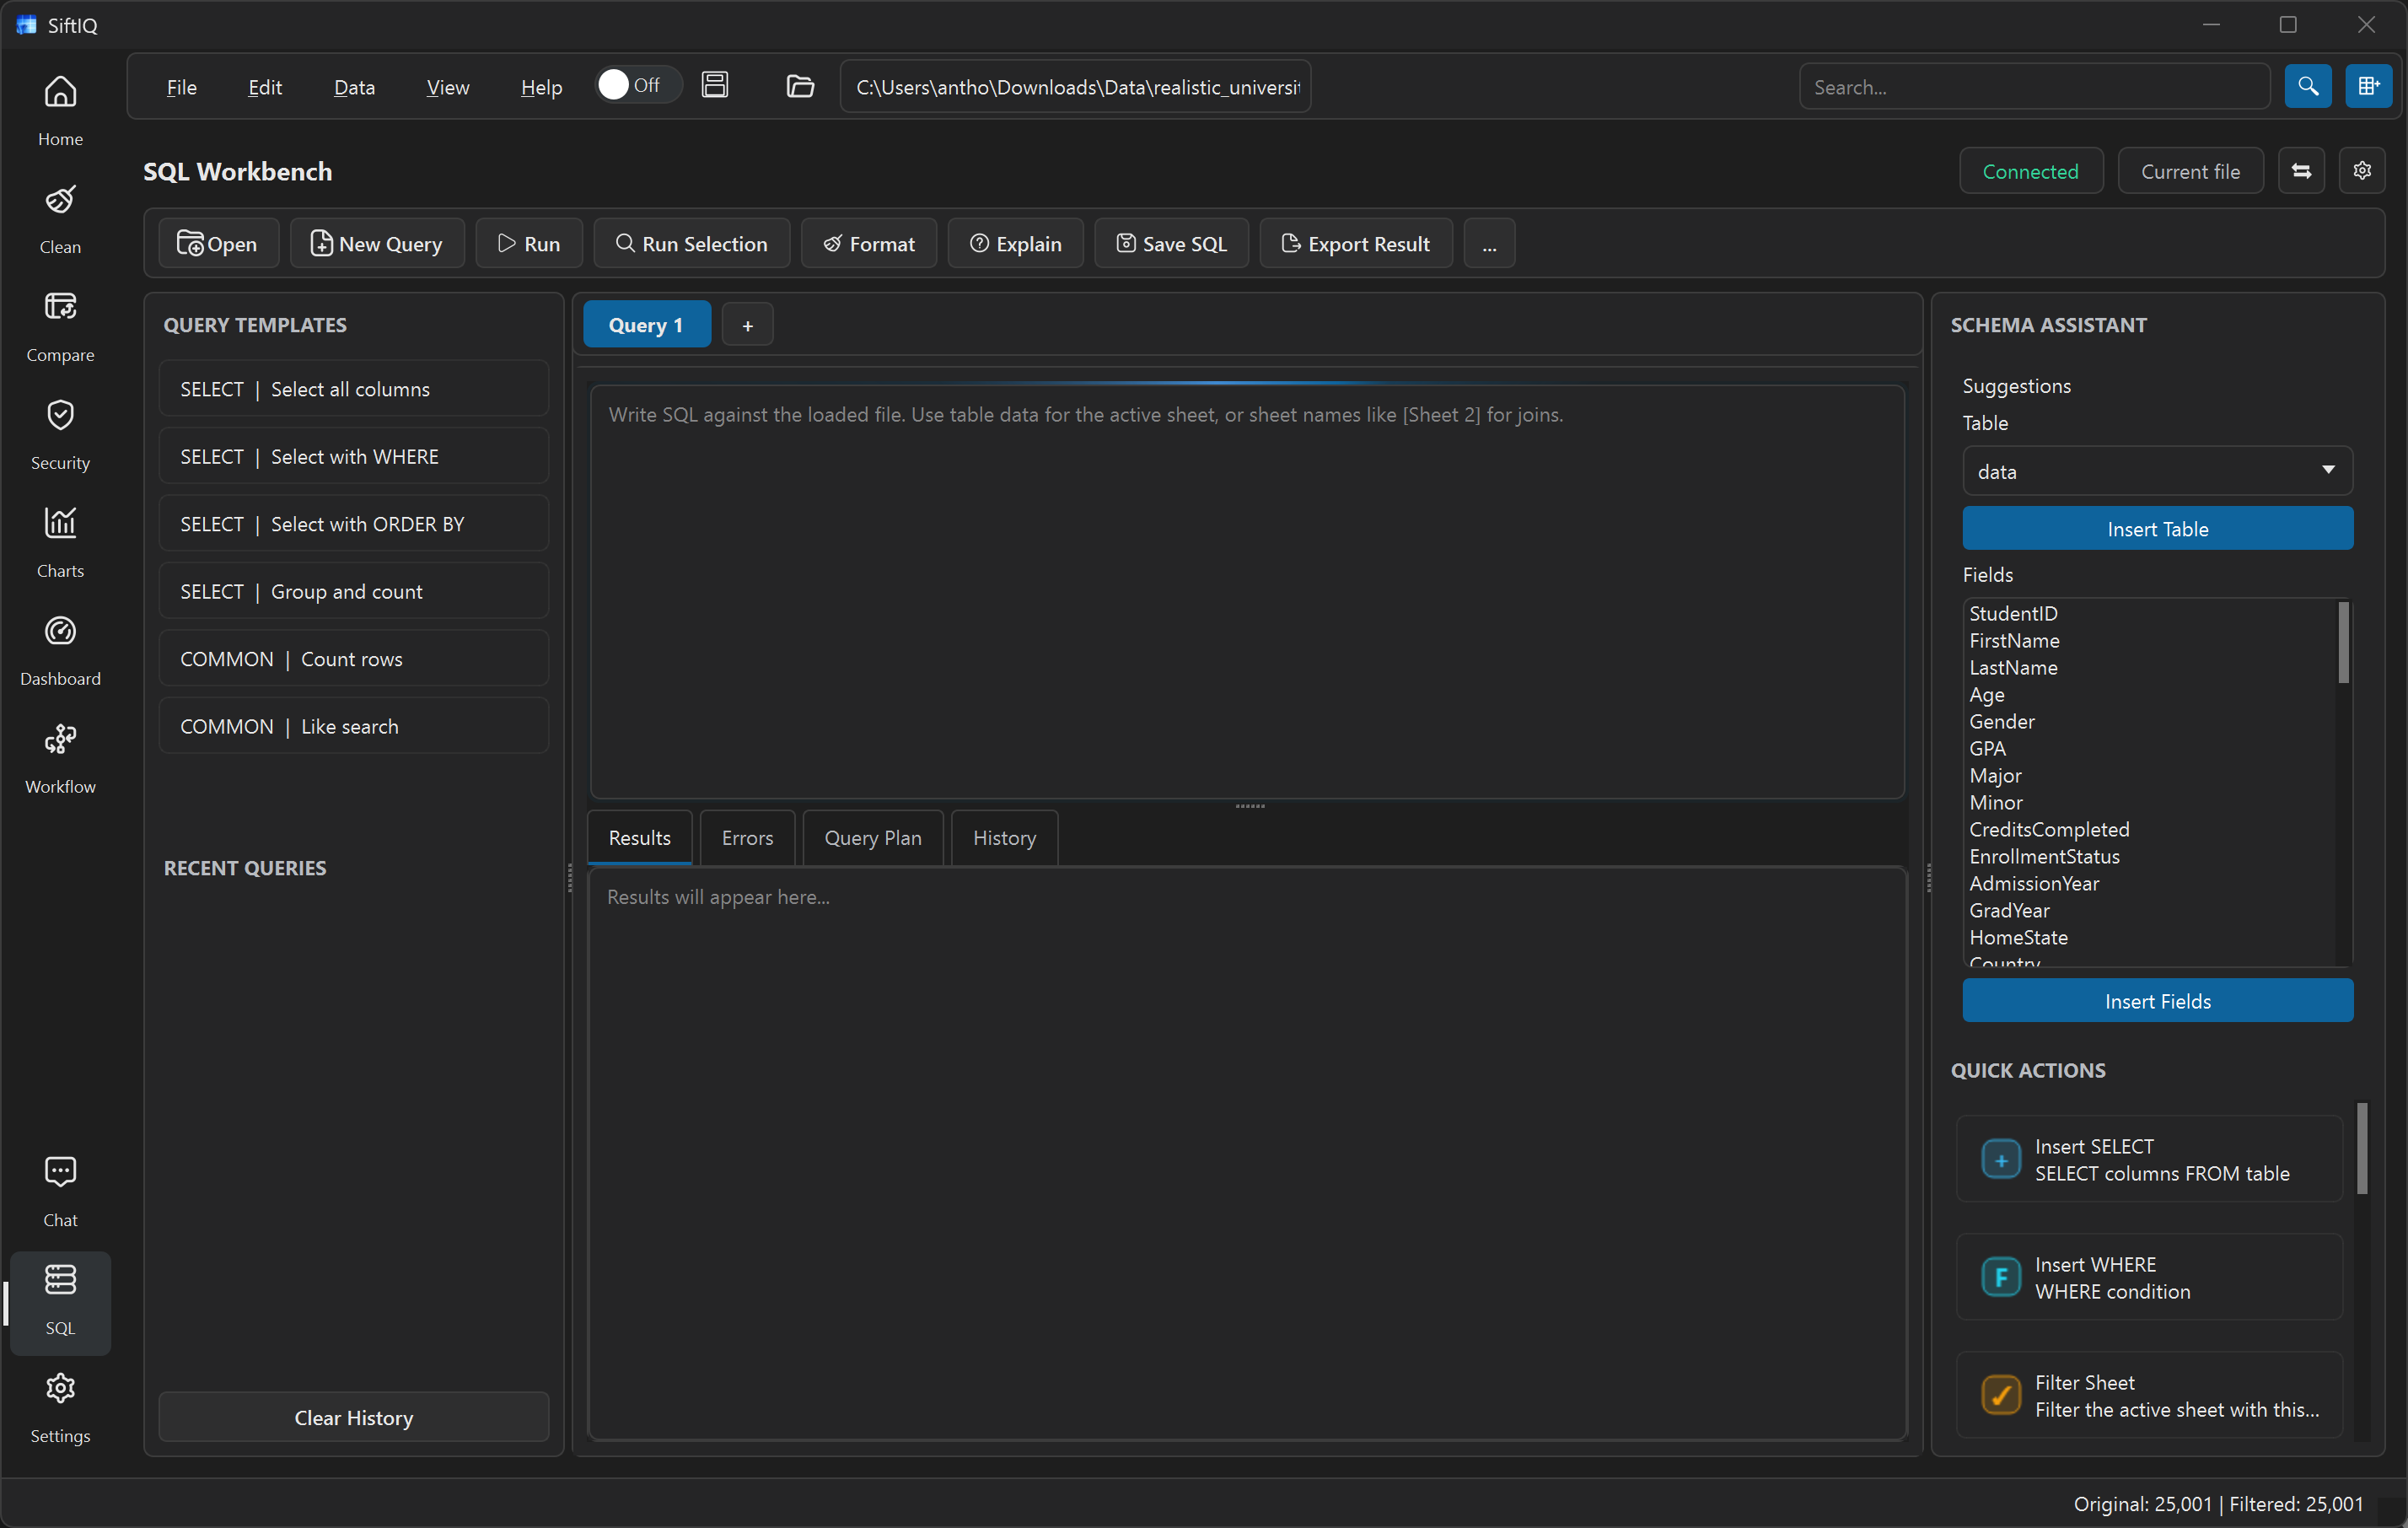Toggle the Off switch in menu bar
This screenshot has width=2408, height=1528.
(637, 85)
